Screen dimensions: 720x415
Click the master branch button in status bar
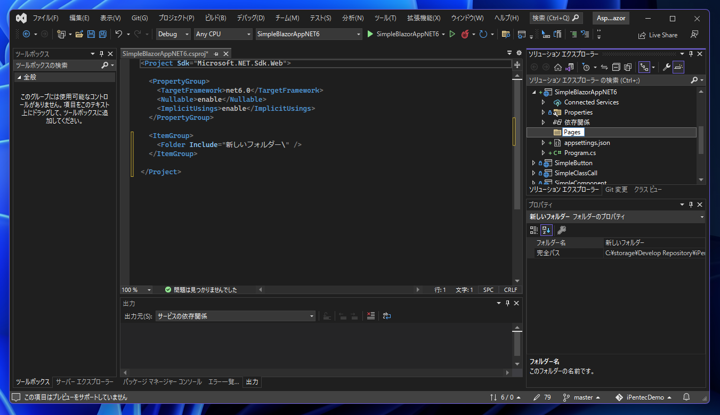tap(581, 398)
